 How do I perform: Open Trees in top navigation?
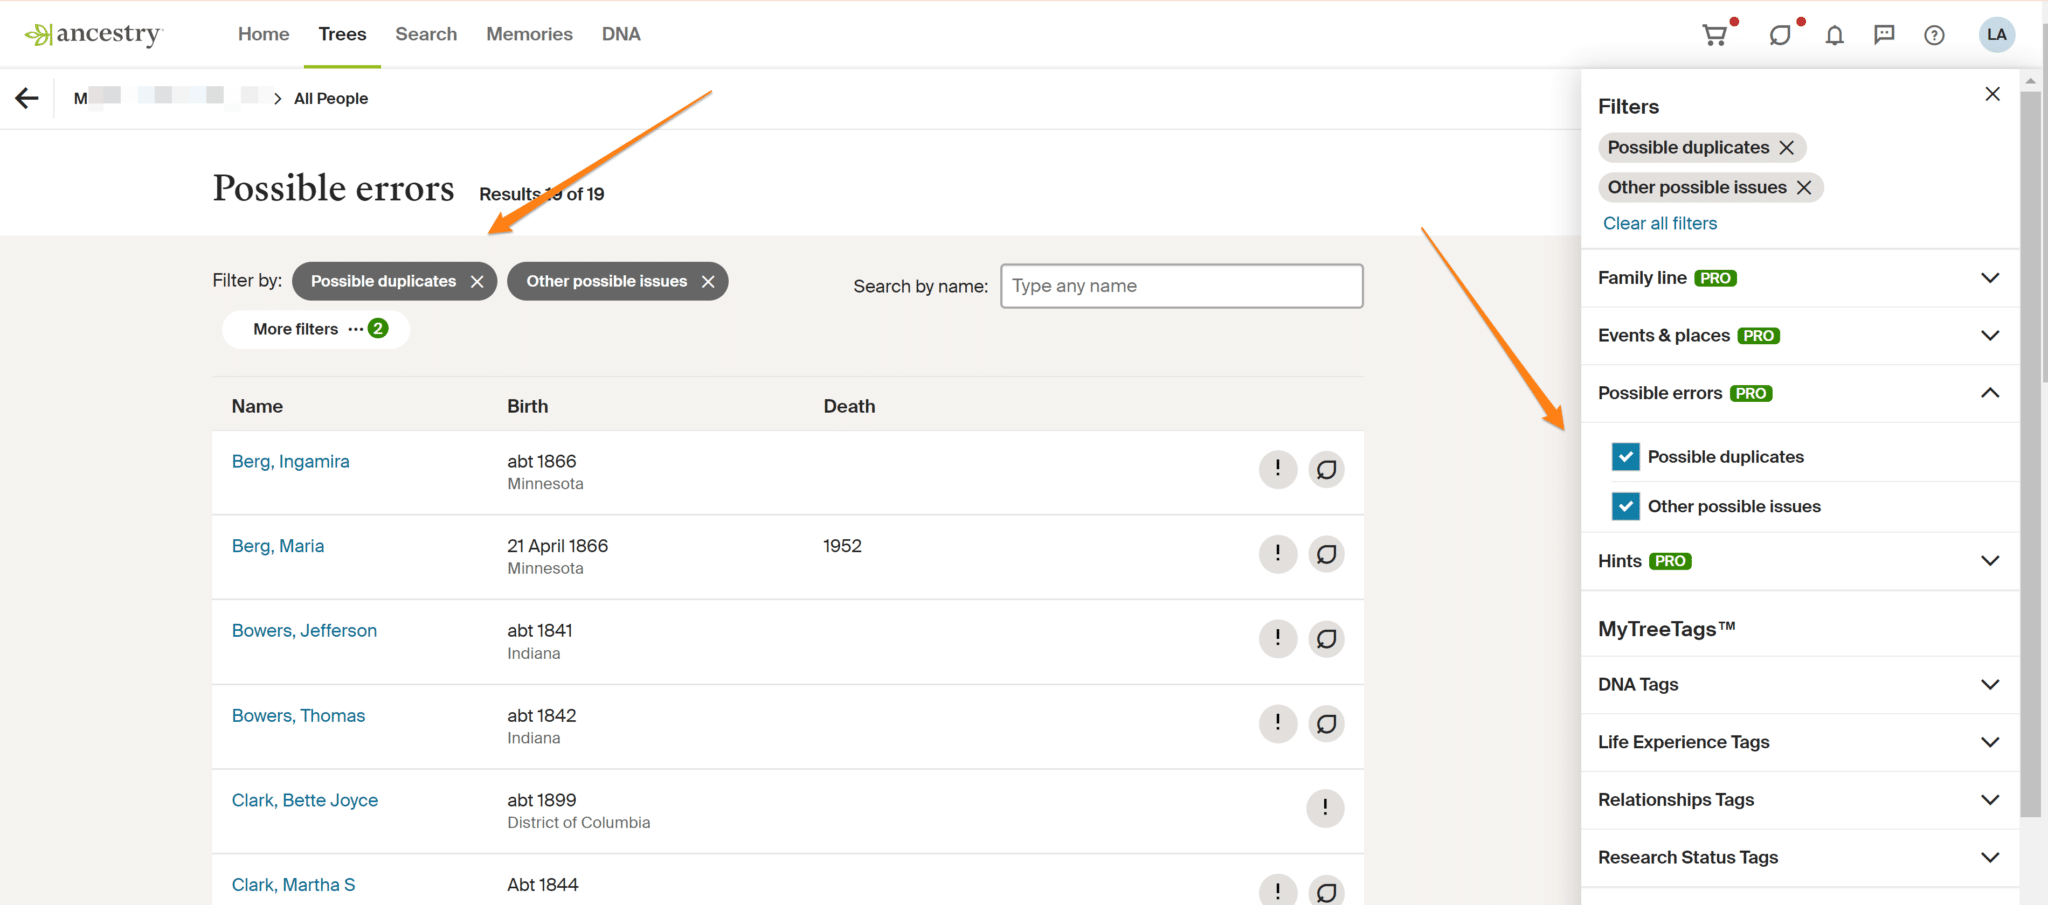click(342, 34)
